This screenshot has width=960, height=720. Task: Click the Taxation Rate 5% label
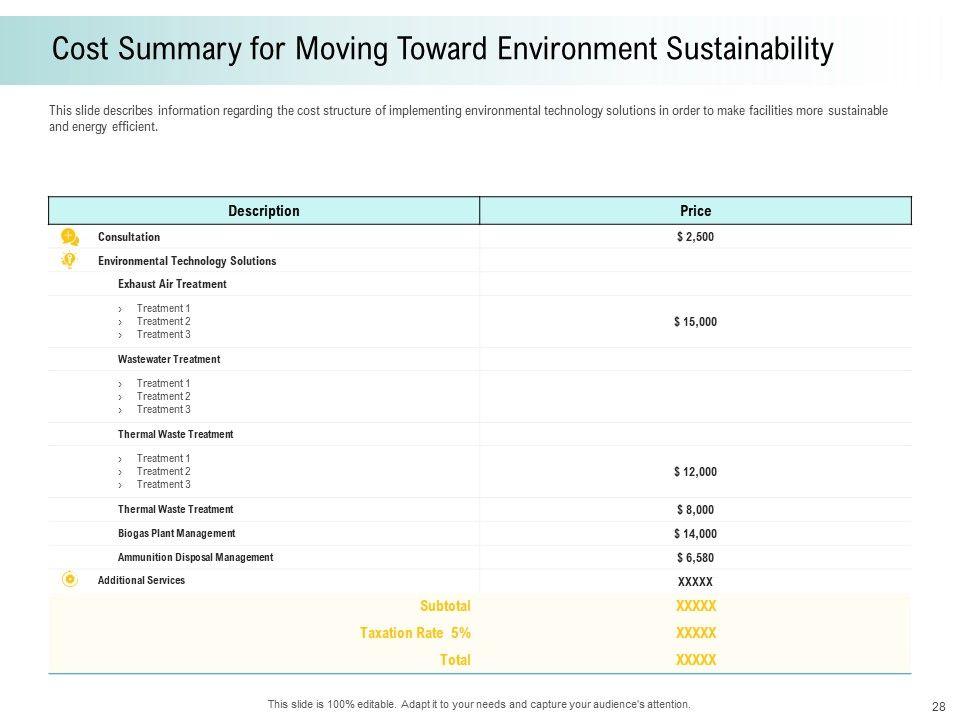click(x=415, y=633)
